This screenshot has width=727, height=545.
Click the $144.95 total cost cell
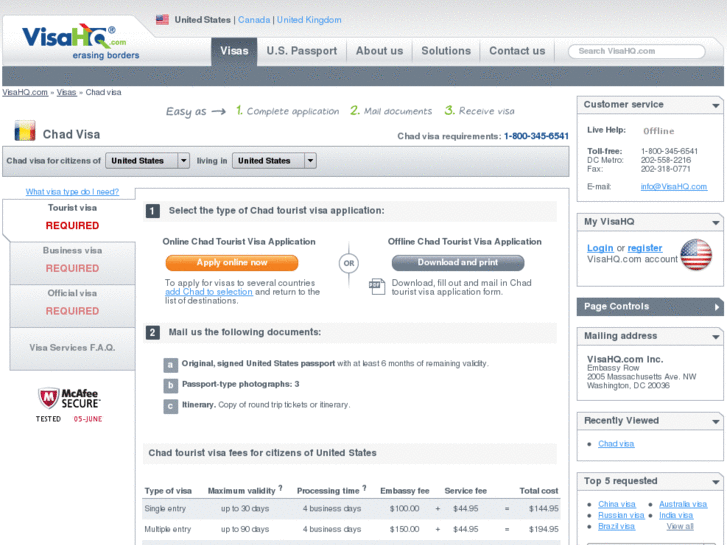543,509
